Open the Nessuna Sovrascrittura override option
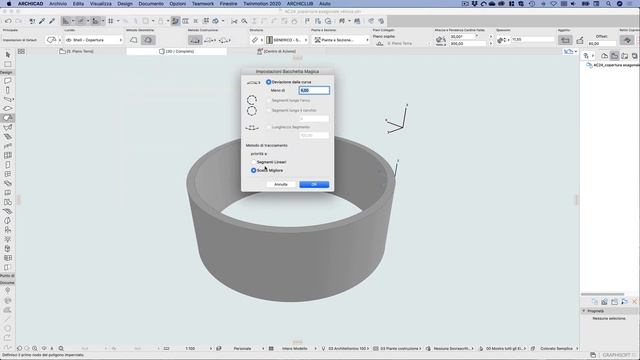The width and height of the screenshot is (640, 360). [453, 349]
